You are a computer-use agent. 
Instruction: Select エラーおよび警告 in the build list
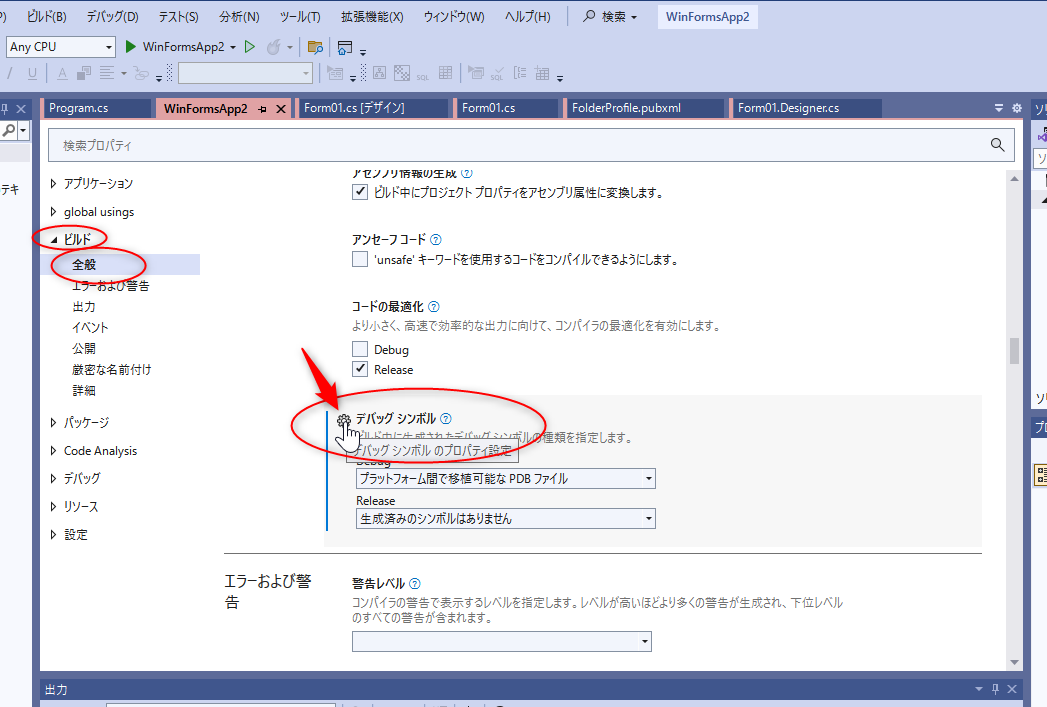pyautogui.click(x=110, y=286)
